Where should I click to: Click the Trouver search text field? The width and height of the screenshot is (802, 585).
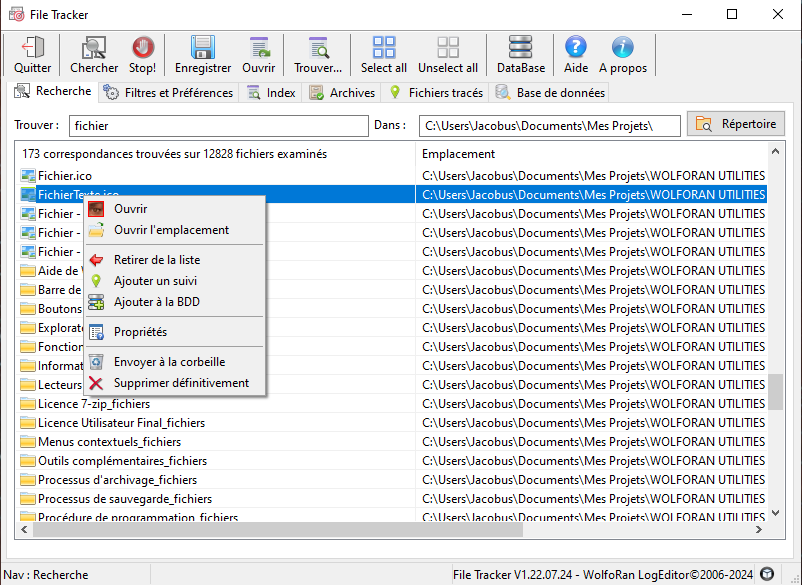click(x=218, y=126)
